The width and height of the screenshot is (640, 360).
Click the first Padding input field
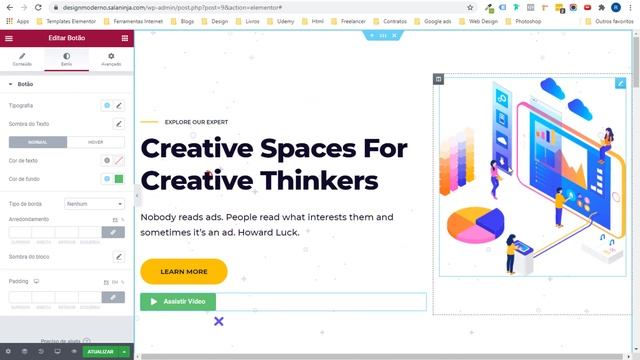[20, 297]
